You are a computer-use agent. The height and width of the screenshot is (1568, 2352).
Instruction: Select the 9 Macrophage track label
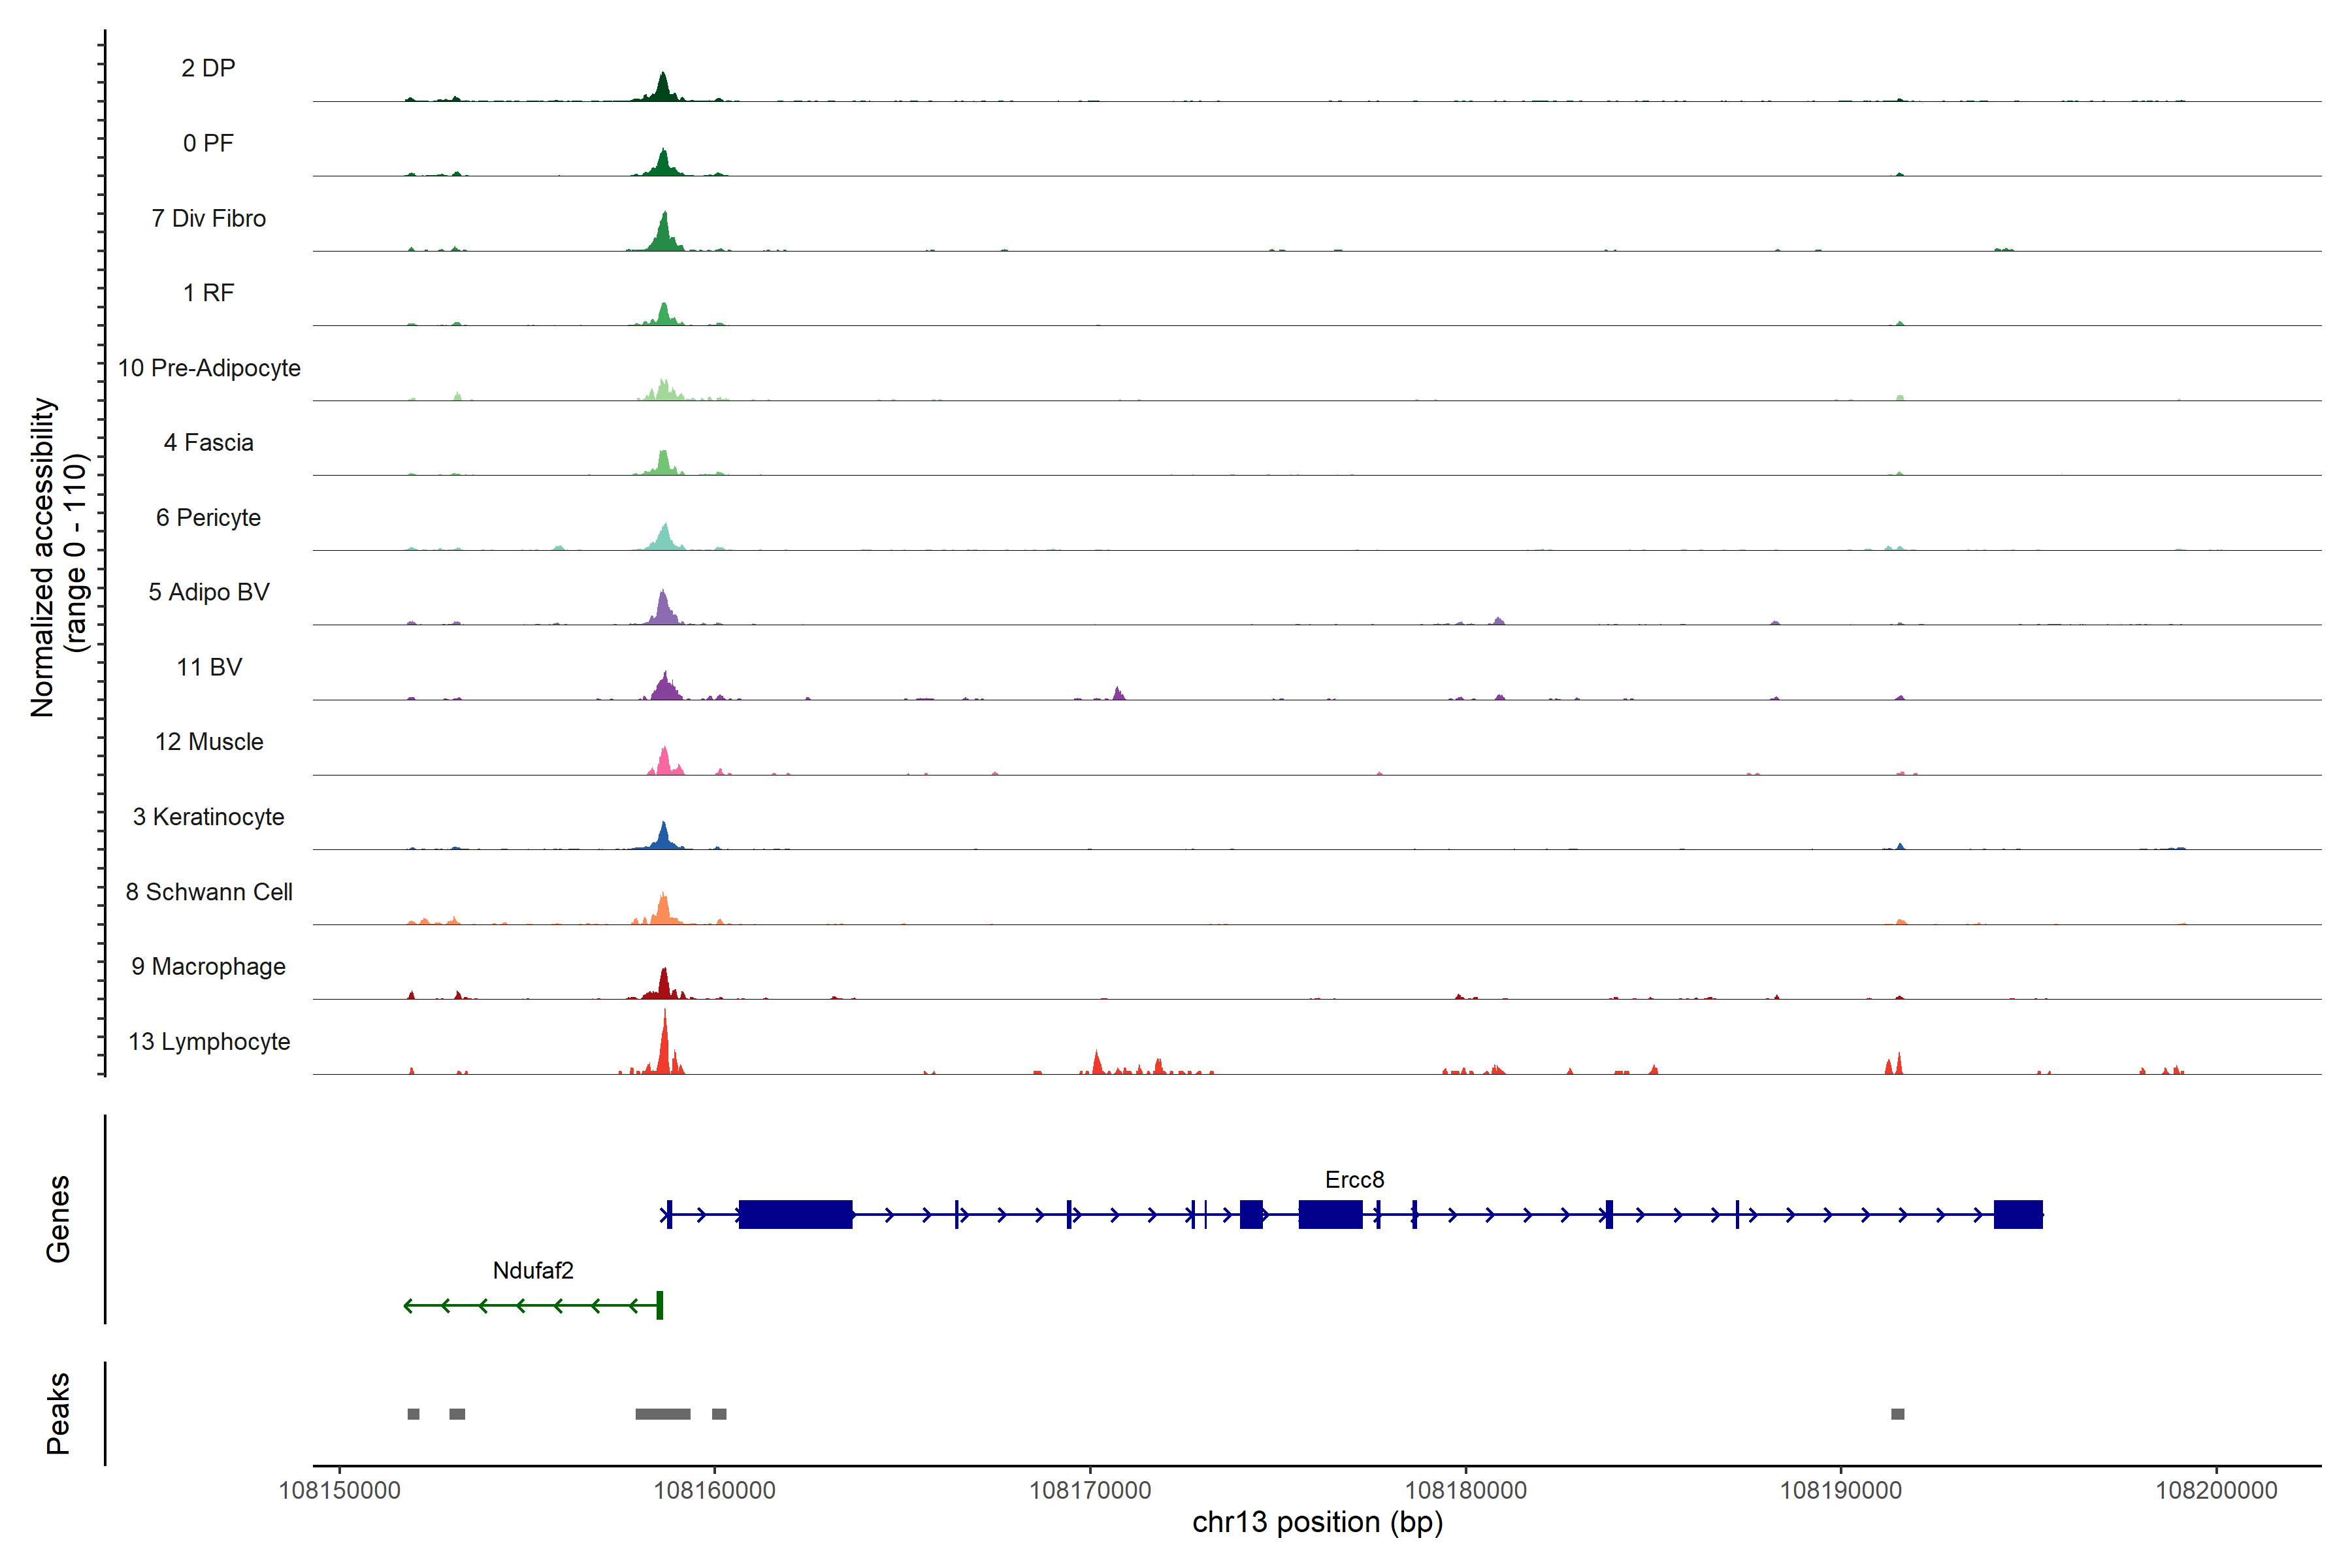coord(209,967)
